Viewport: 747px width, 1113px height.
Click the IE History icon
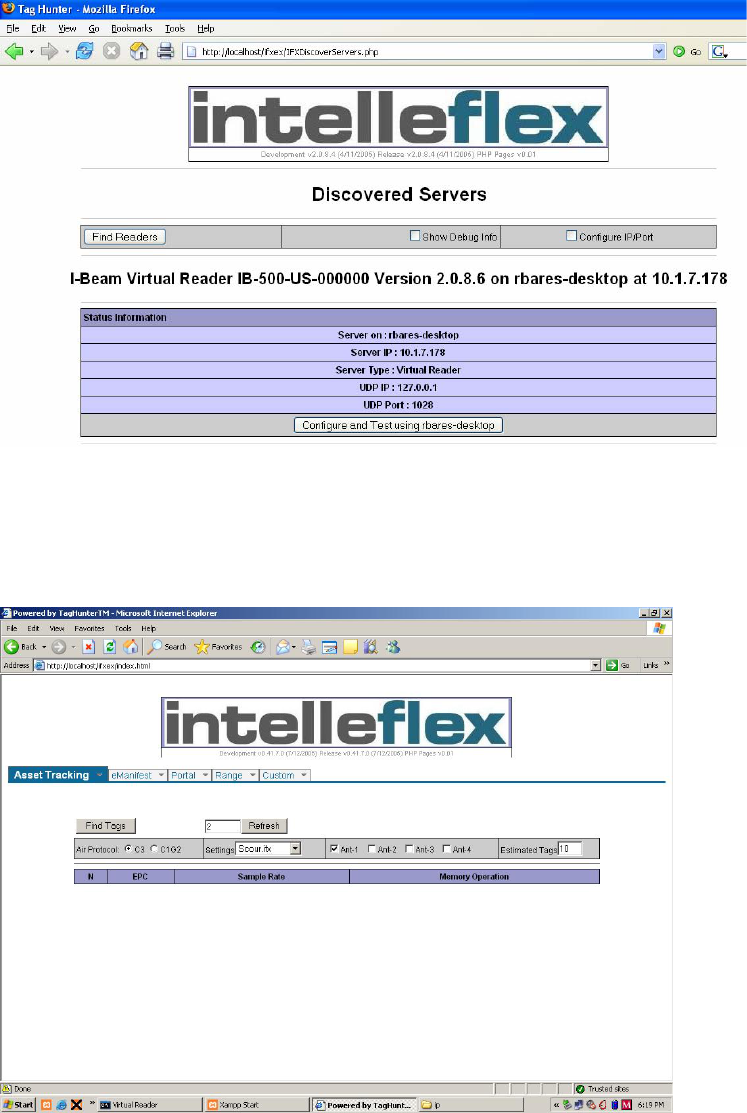(258, 647)
